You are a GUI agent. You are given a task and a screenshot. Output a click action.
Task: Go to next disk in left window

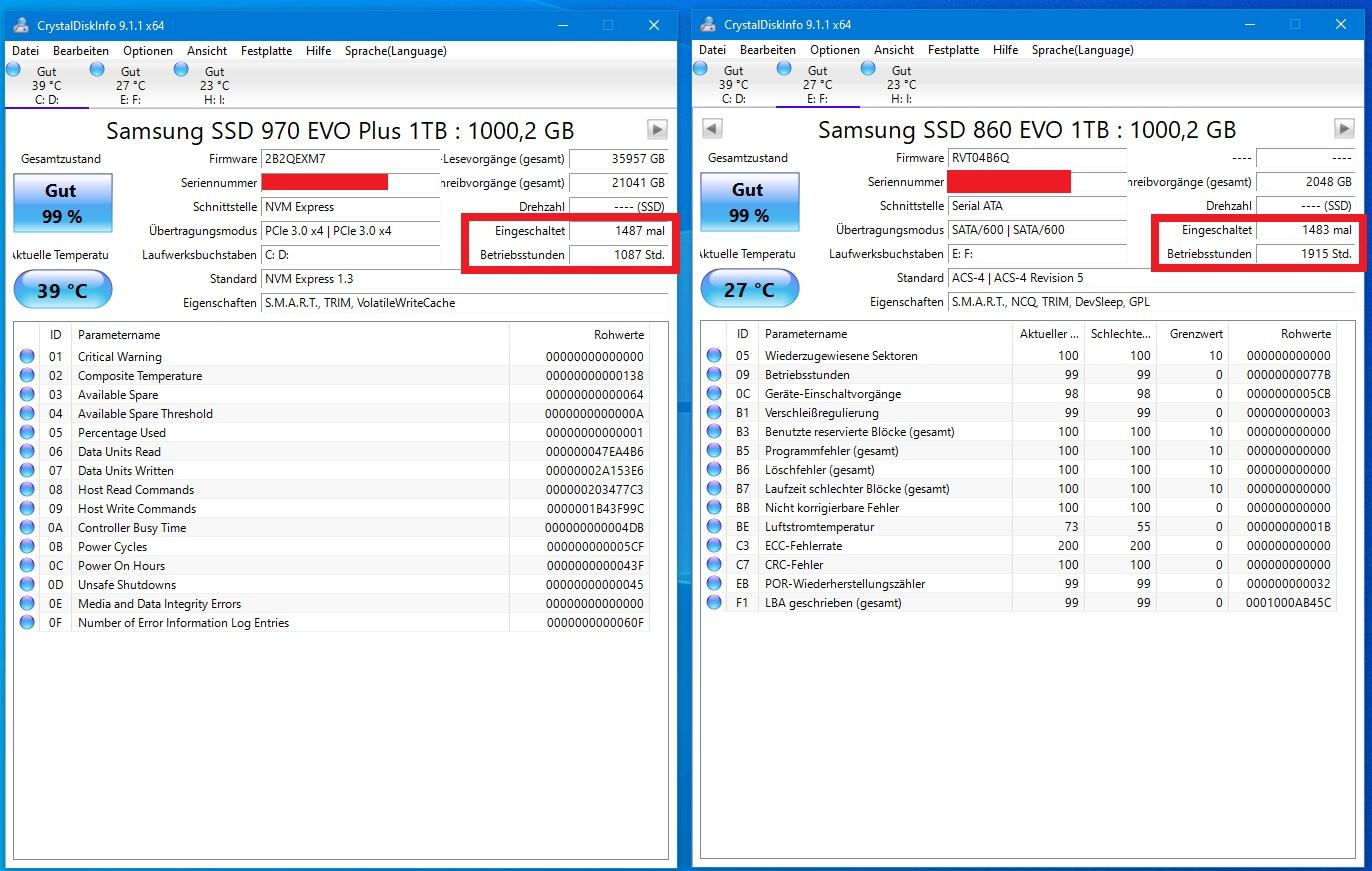click(x=657, y=129)
